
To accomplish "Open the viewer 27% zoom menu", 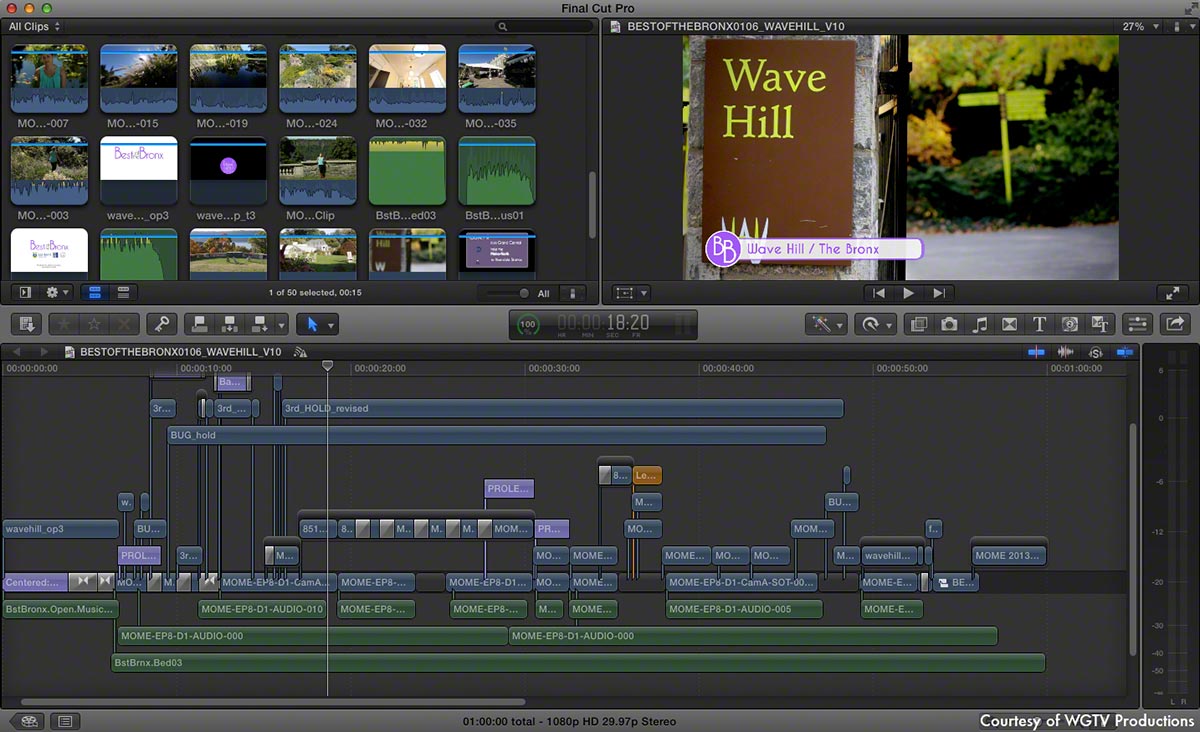I will click(1141, 26).
